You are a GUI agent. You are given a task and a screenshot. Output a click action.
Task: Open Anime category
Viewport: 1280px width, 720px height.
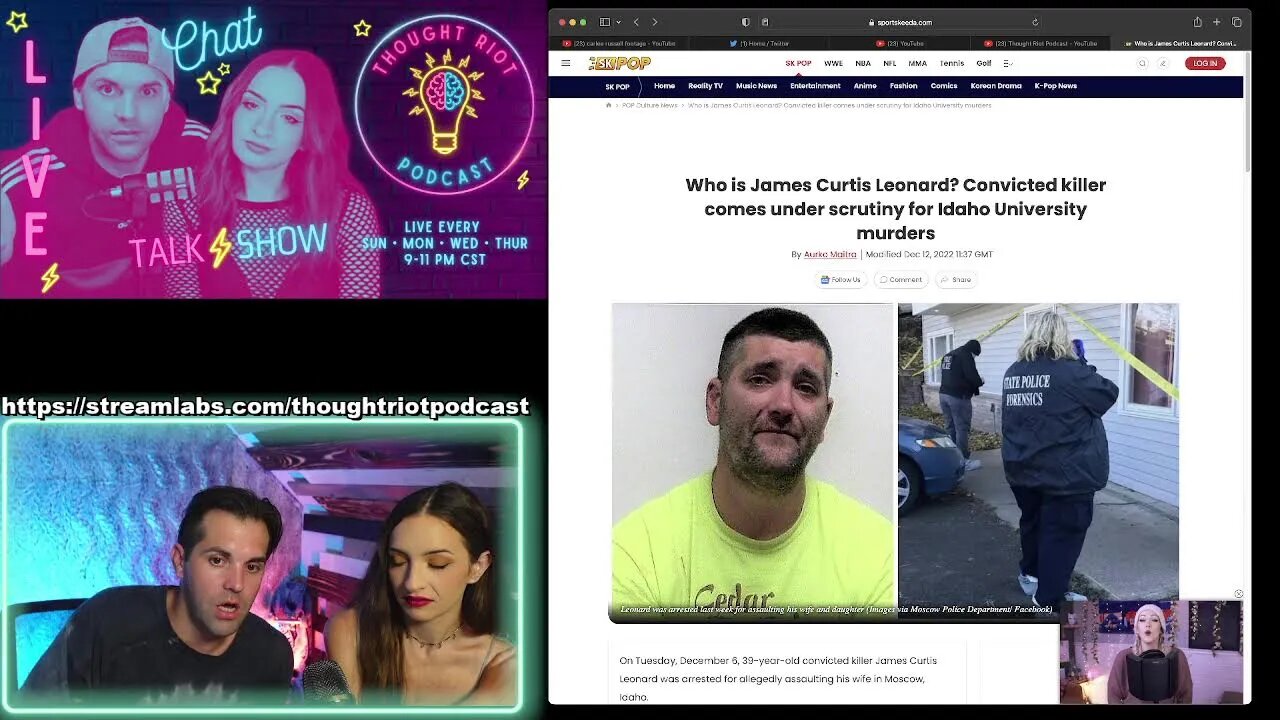[x=865, y=86]
